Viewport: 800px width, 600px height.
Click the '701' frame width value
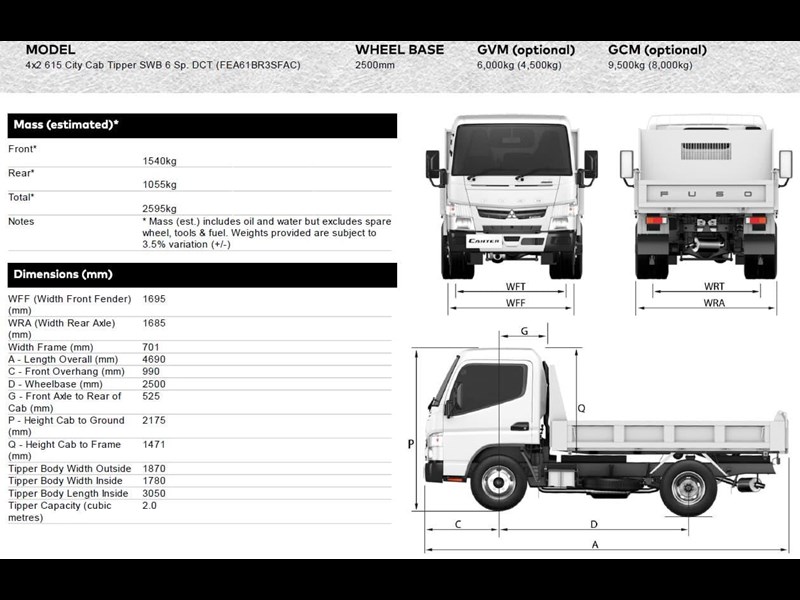(x=151, y=347)
